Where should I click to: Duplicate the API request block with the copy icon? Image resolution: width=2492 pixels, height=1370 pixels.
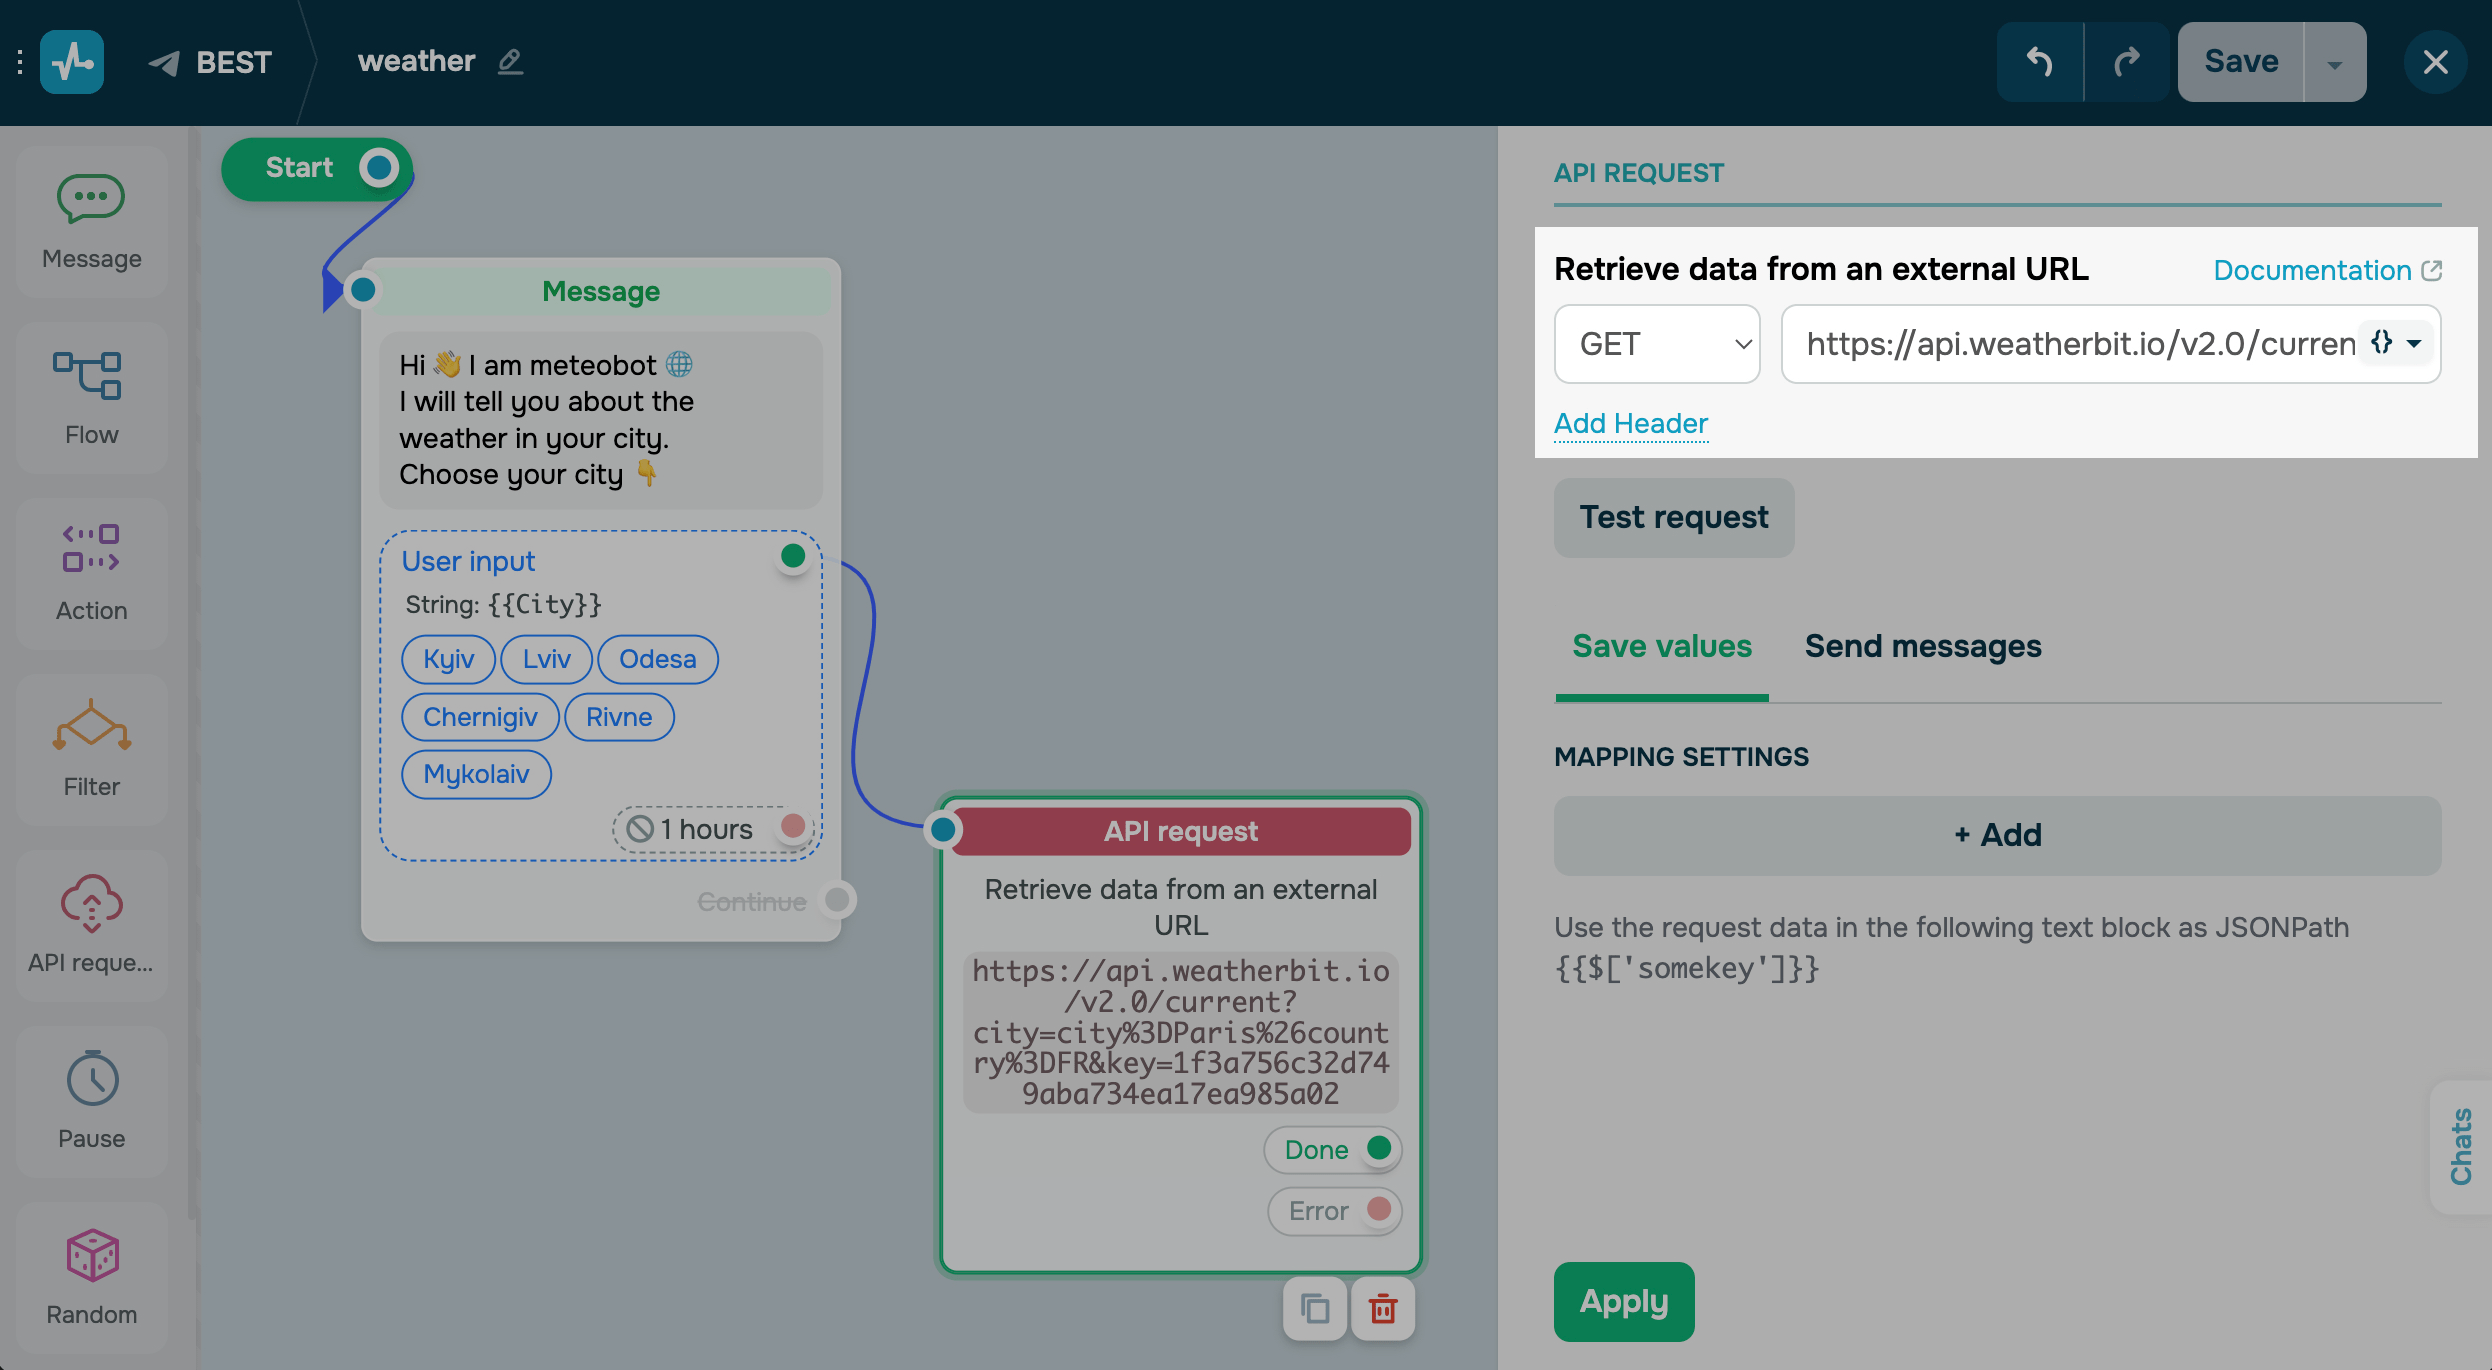coord(1315,1309)
